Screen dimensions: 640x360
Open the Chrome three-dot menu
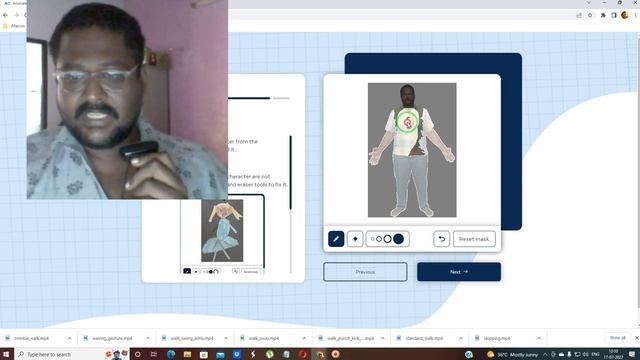(636, 15)
